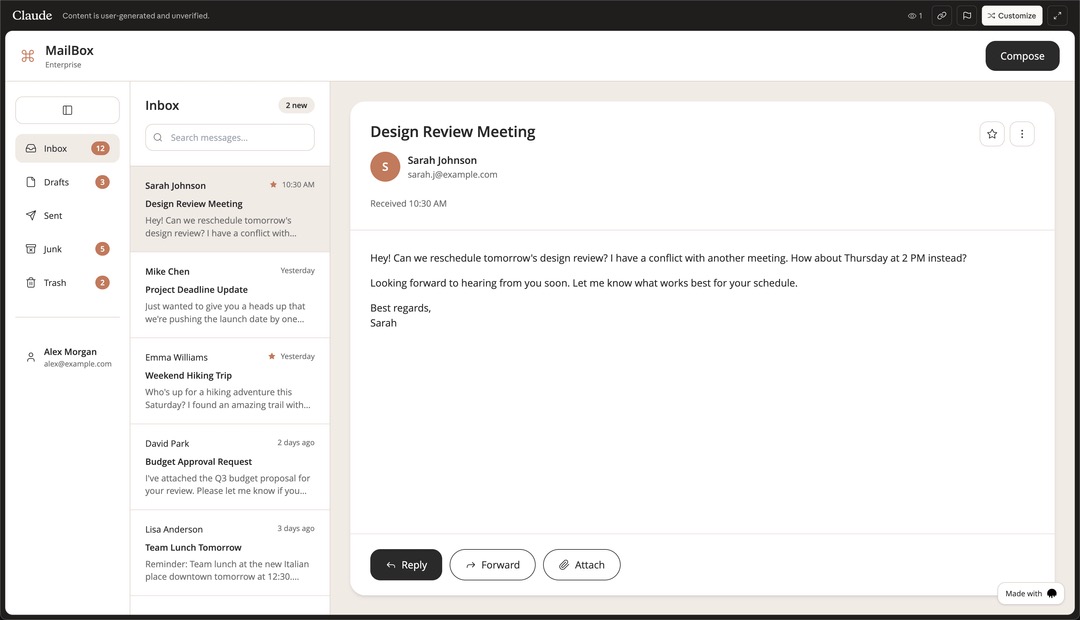This screenshot has height=620, width=1080.
Task: Click the Design Review Meeting heading
Action: click(x=453, y=132)
